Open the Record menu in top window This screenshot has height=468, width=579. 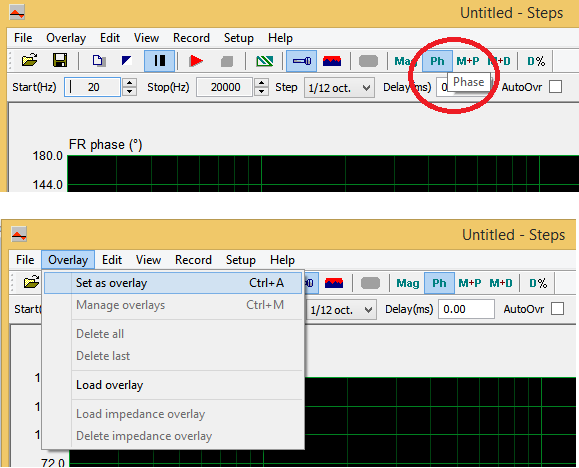coord(191,38)
